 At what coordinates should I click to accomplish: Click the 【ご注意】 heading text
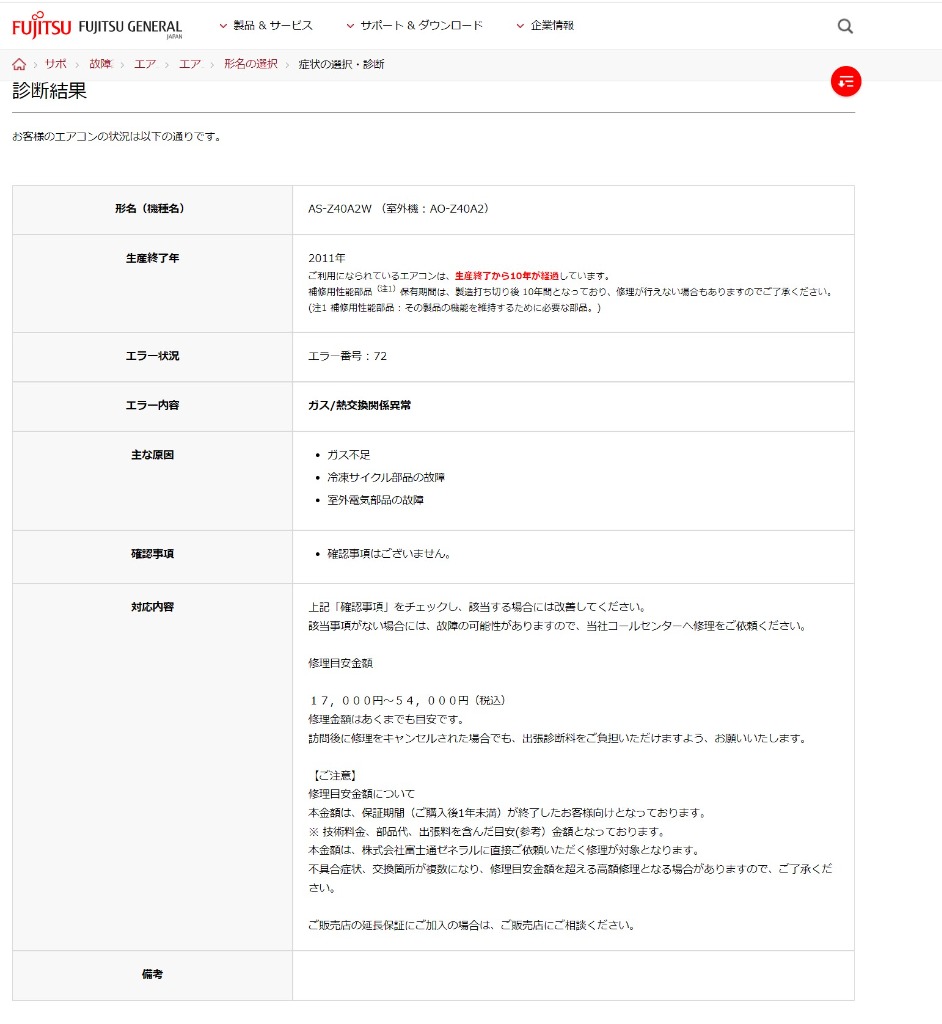334,776
